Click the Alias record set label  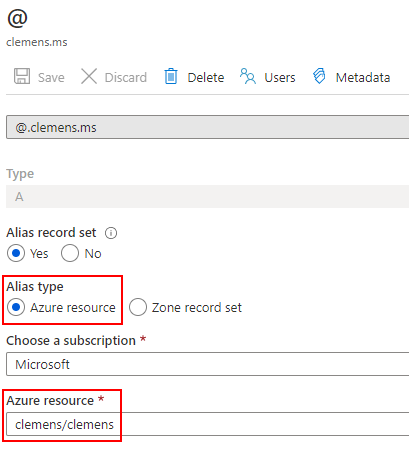(x=51, y=233)
